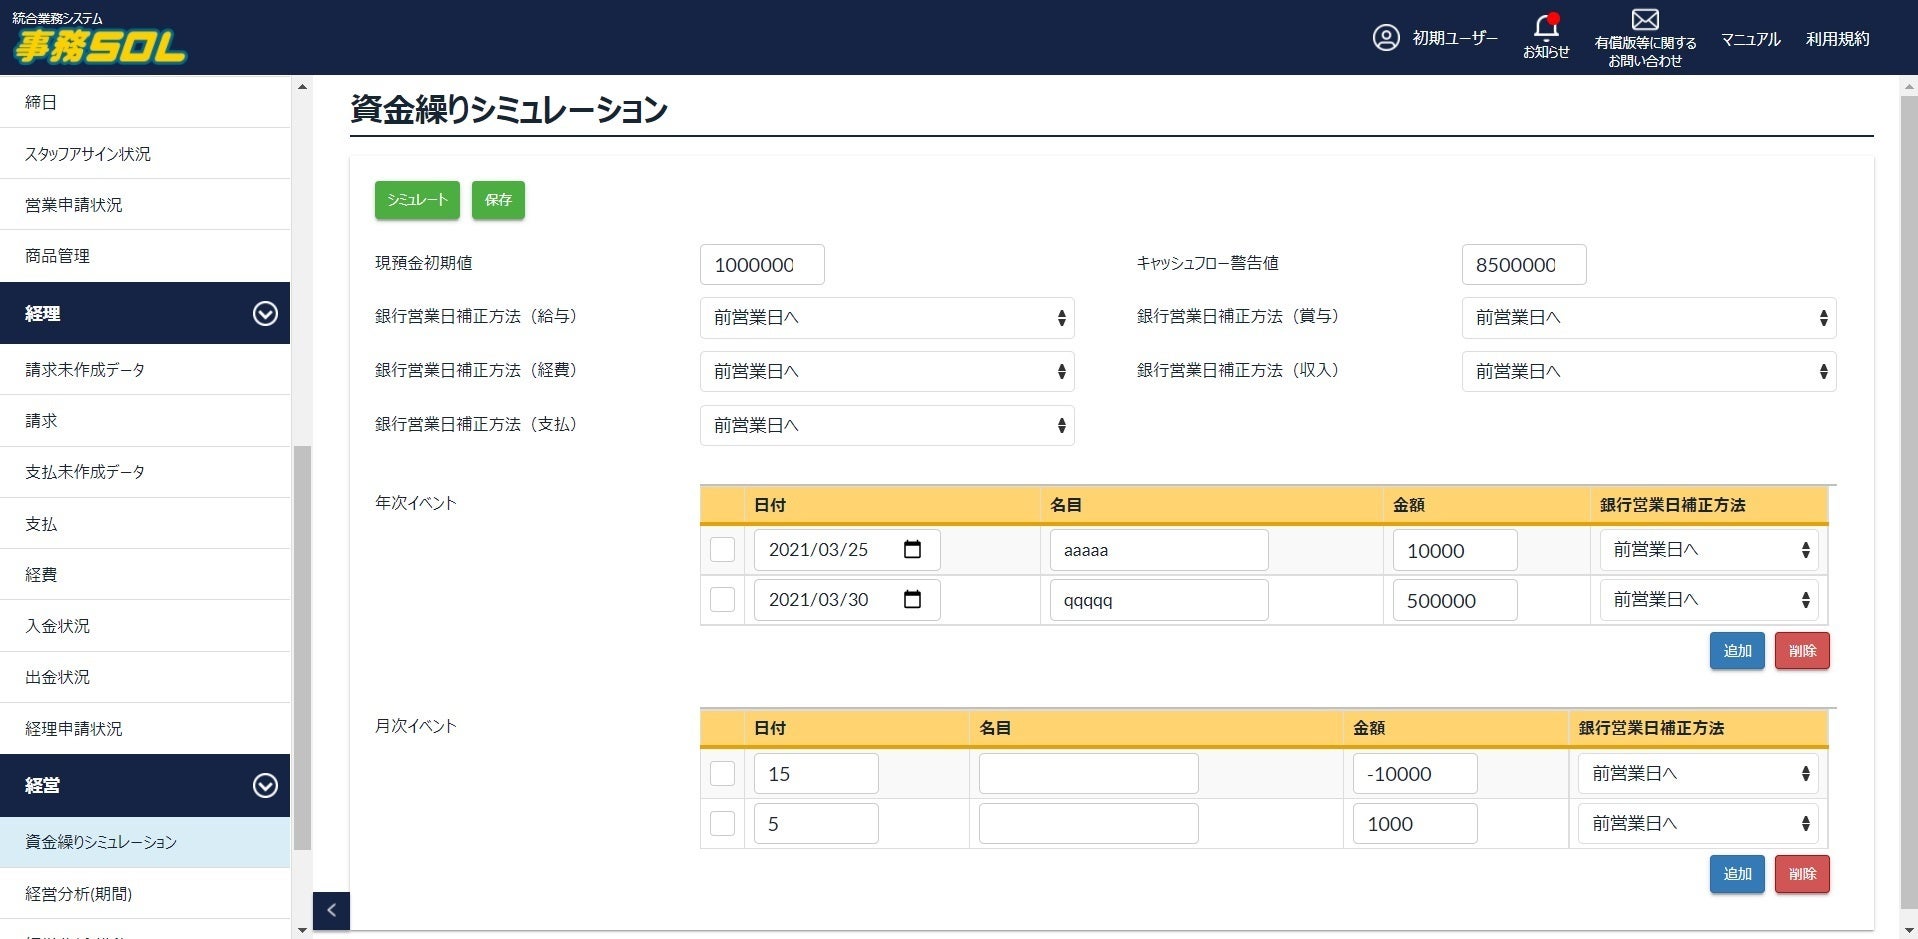Collapse the 経理 section chevron
This screenshot has height=939, width=1918.
pyautogui.click(x=265, y=314)
